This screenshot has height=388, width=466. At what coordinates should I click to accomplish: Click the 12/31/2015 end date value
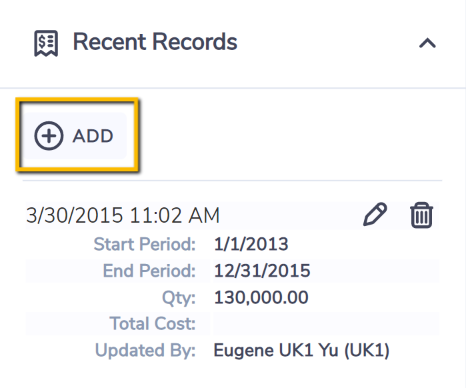tap(262, 271)
